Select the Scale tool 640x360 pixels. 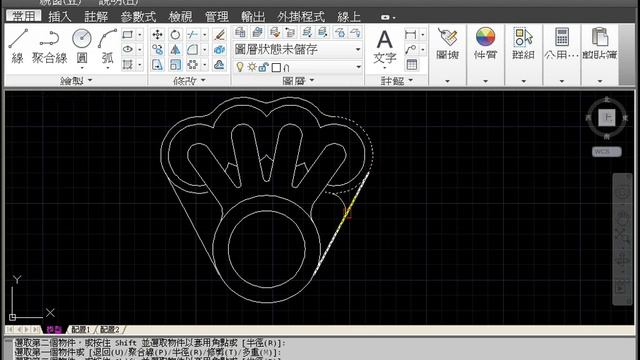tap(175, 64)
